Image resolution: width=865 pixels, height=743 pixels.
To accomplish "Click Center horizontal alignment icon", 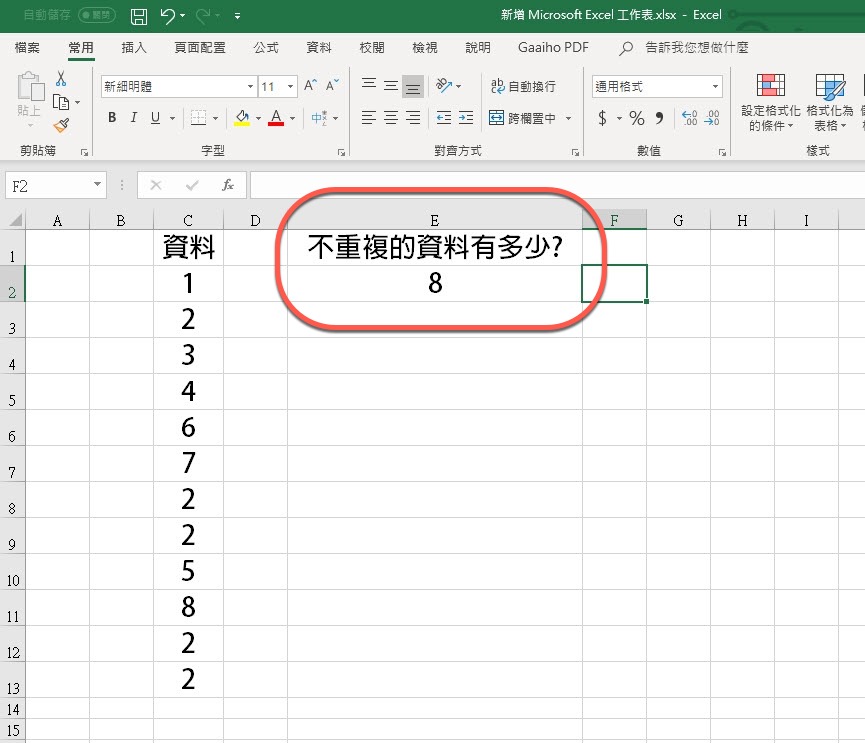I will [391, 117].
